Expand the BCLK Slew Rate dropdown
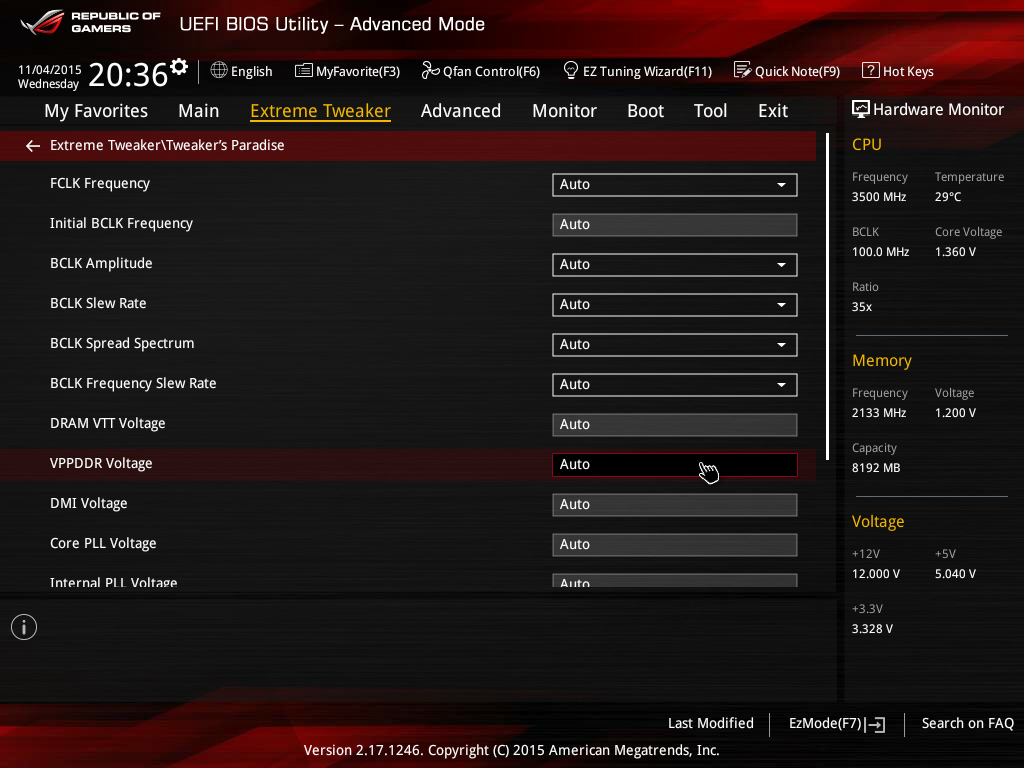Viewport: 1024px width, 768px height. tap(675, 305)
